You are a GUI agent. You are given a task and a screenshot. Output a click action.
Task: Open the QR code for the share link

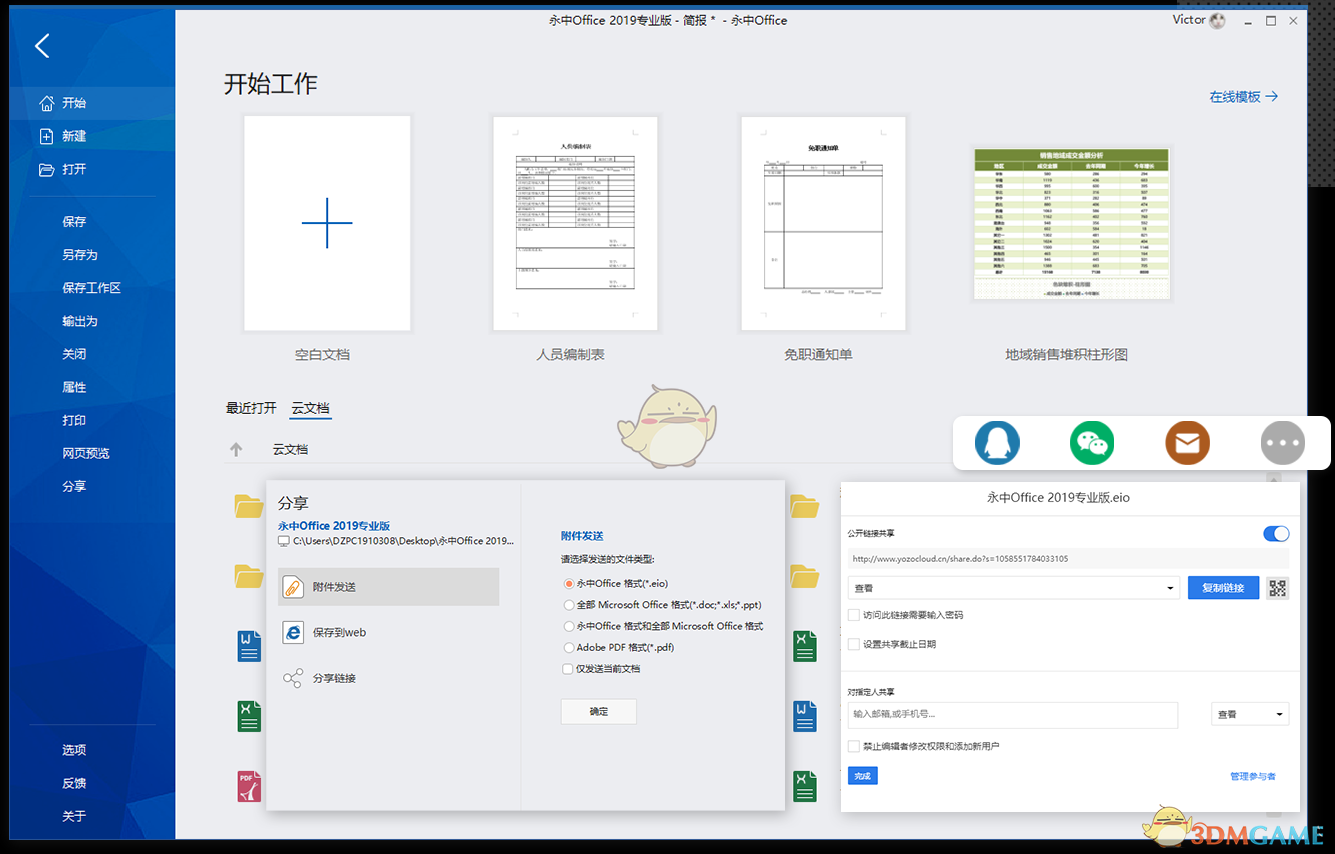[1277, 588]
